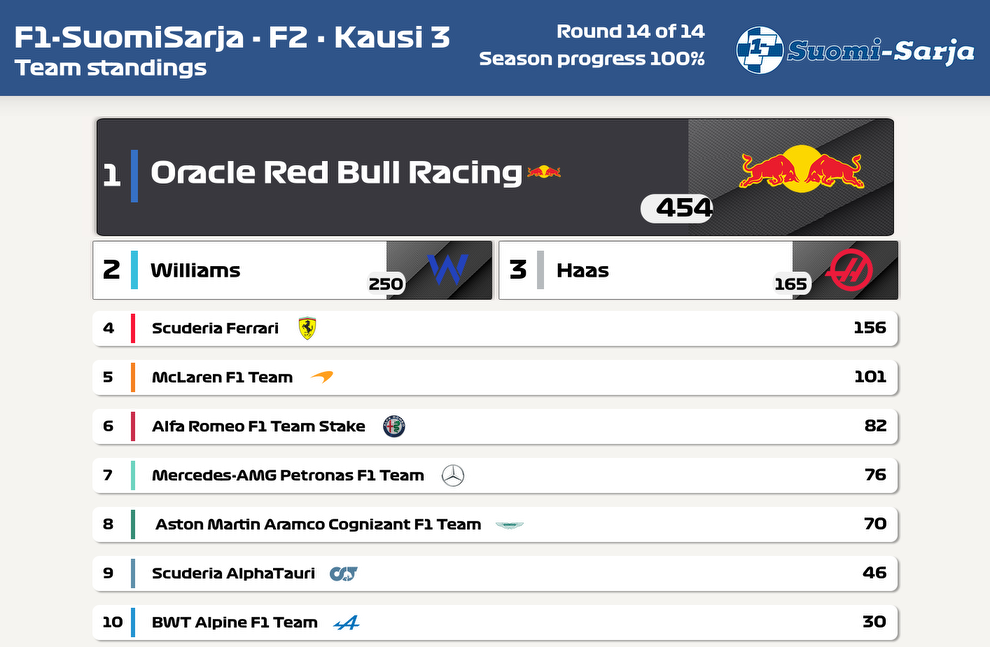Open the Scuderia Ferrari standings row
990x647 pixels.
[495, 328]
